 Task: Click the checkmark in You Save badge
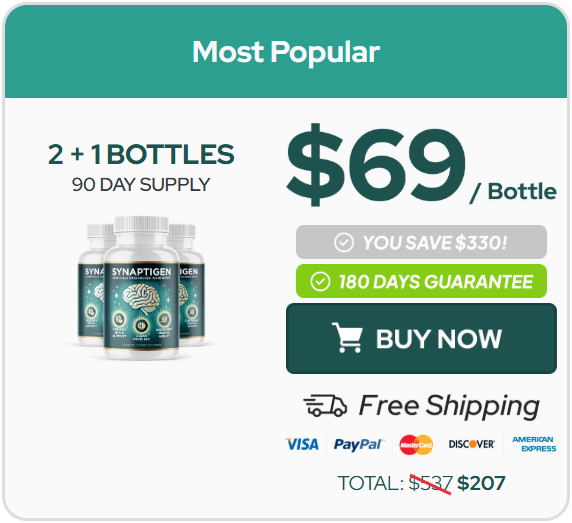tap(344, 242)
